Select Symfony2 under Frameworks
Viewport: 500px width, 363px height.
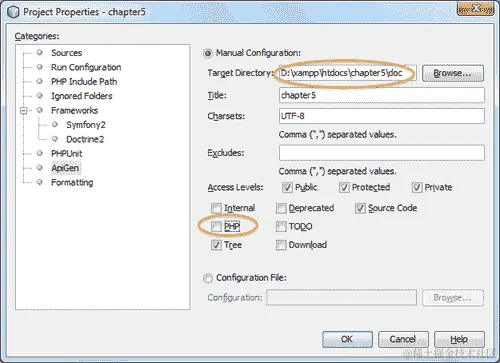tap(86, 125)
